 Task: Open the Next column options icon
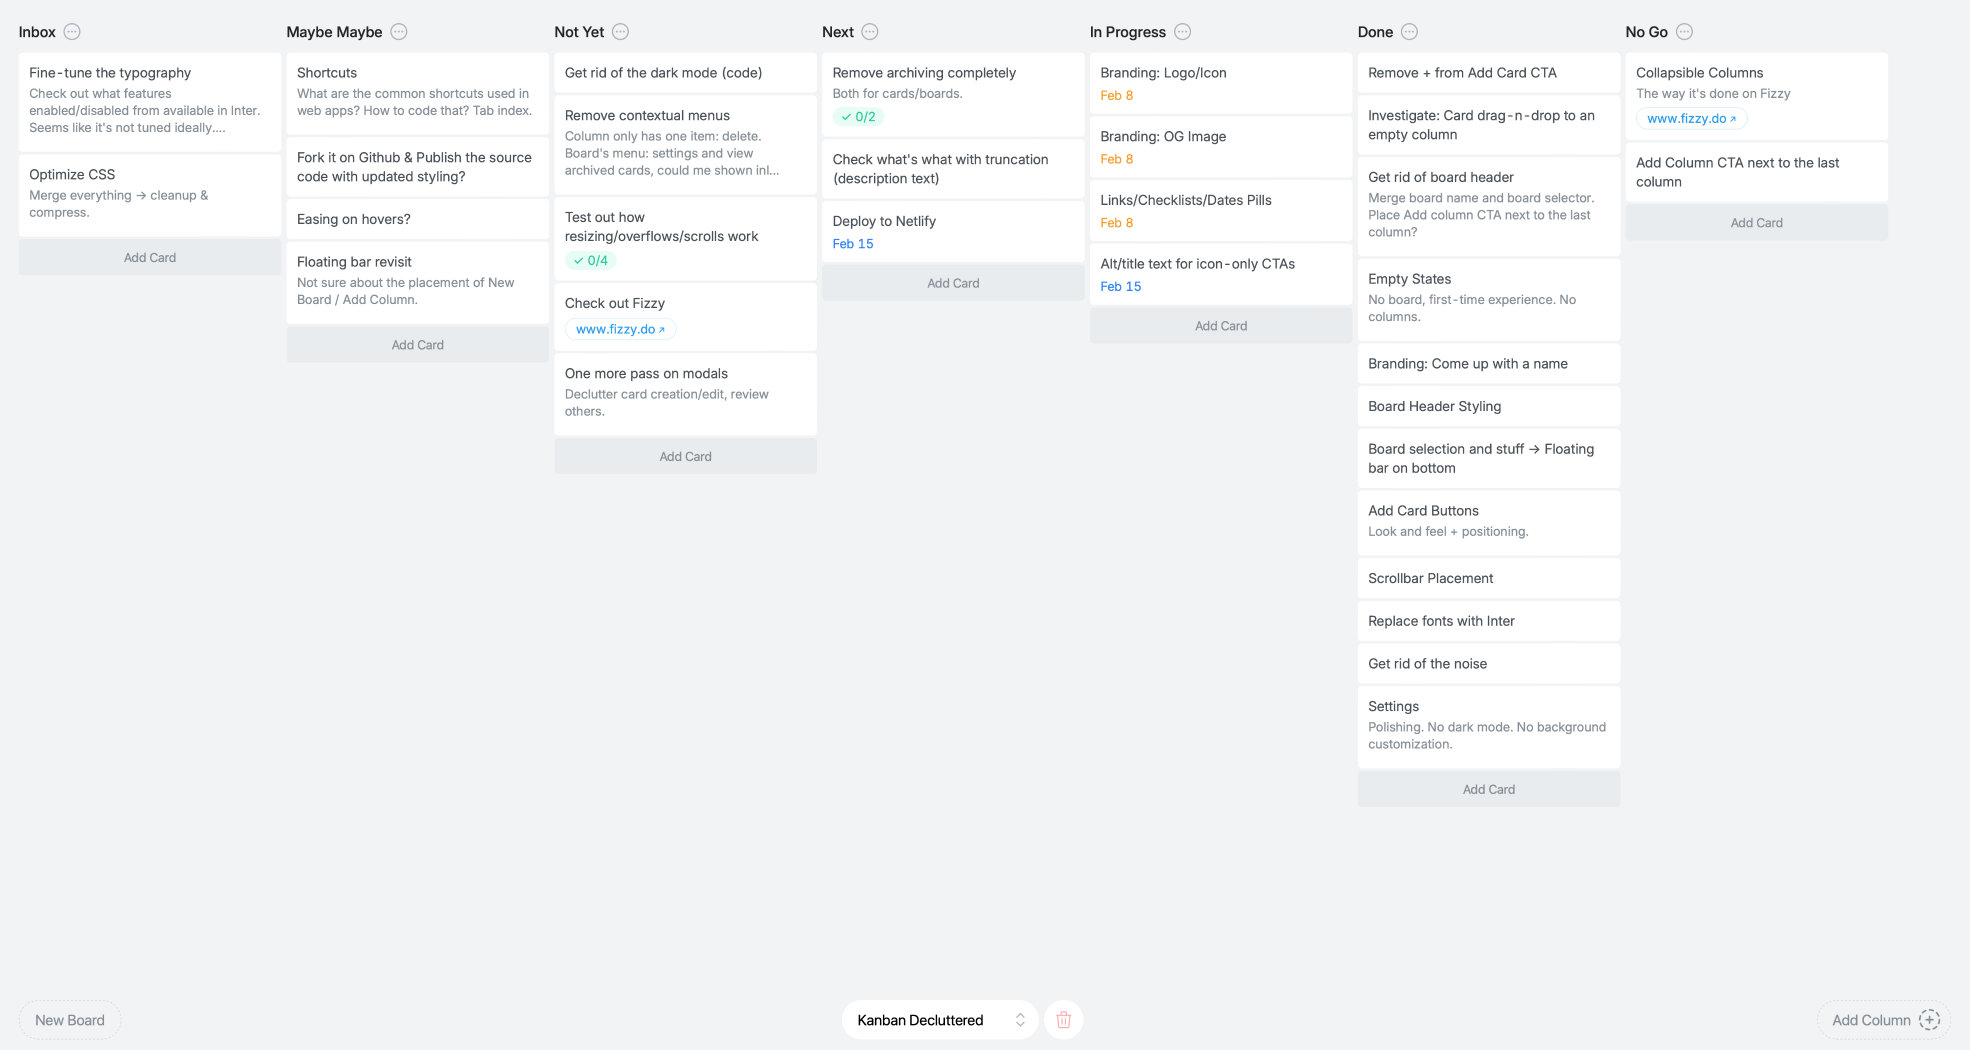tap(870, 32)
